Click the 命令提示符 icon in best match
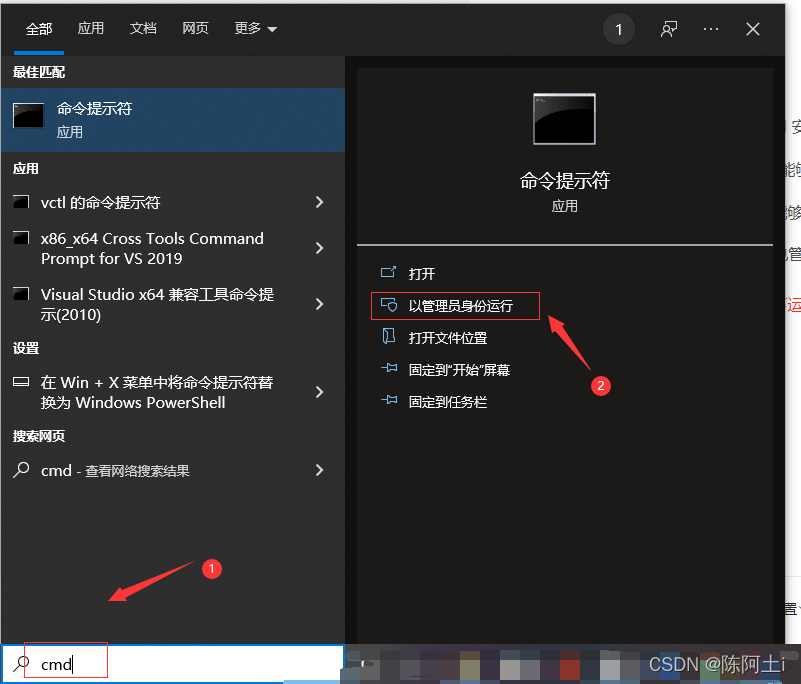 29,115
